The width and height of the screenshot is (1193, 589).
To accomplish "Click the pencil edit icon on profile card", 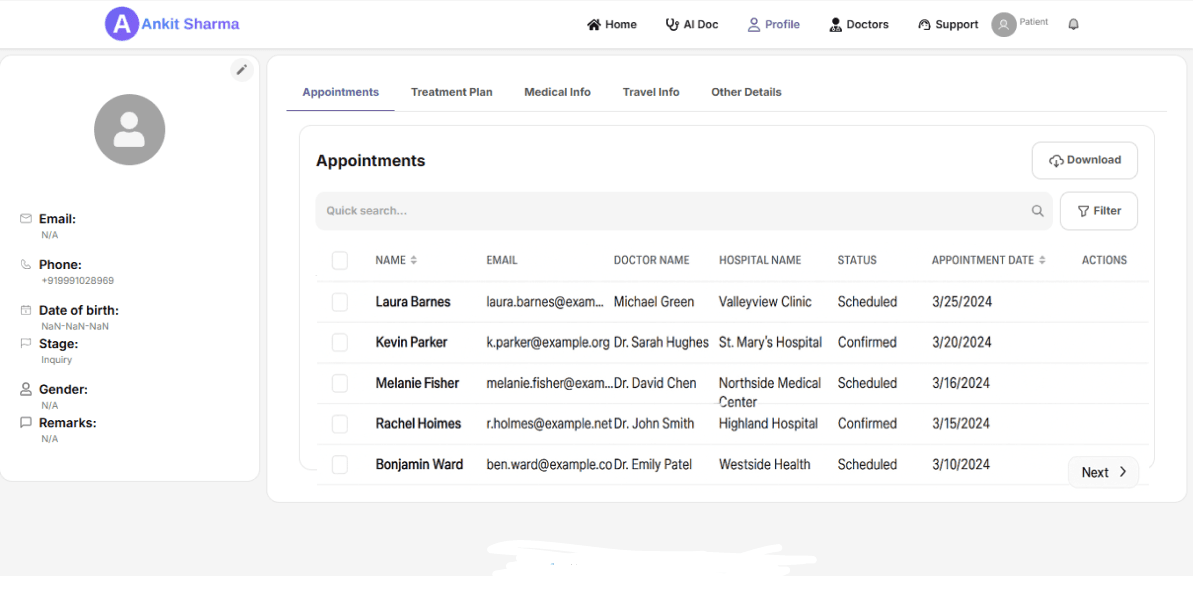I will coord(241,70).
